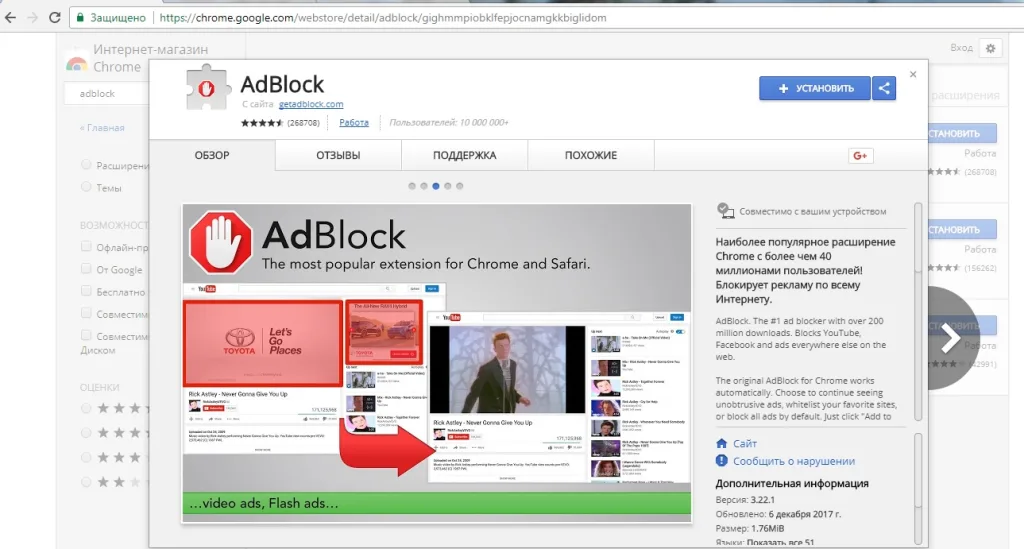Click the first background УСТАНОВИТЬ button
This screenshot has height=549, width=1024.
pos(962,133)
